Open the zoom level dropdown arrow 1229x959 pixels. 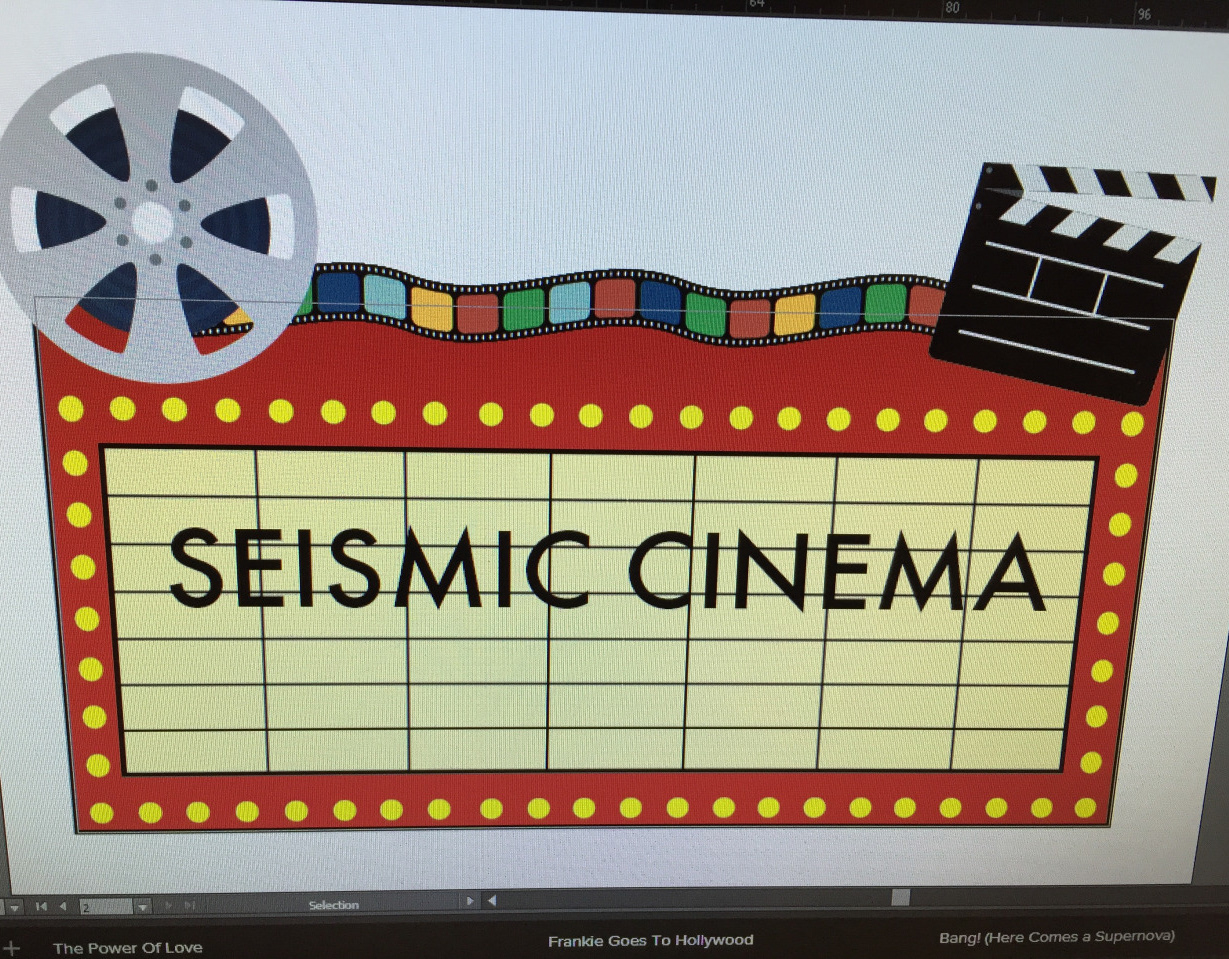tap(14, 907)
